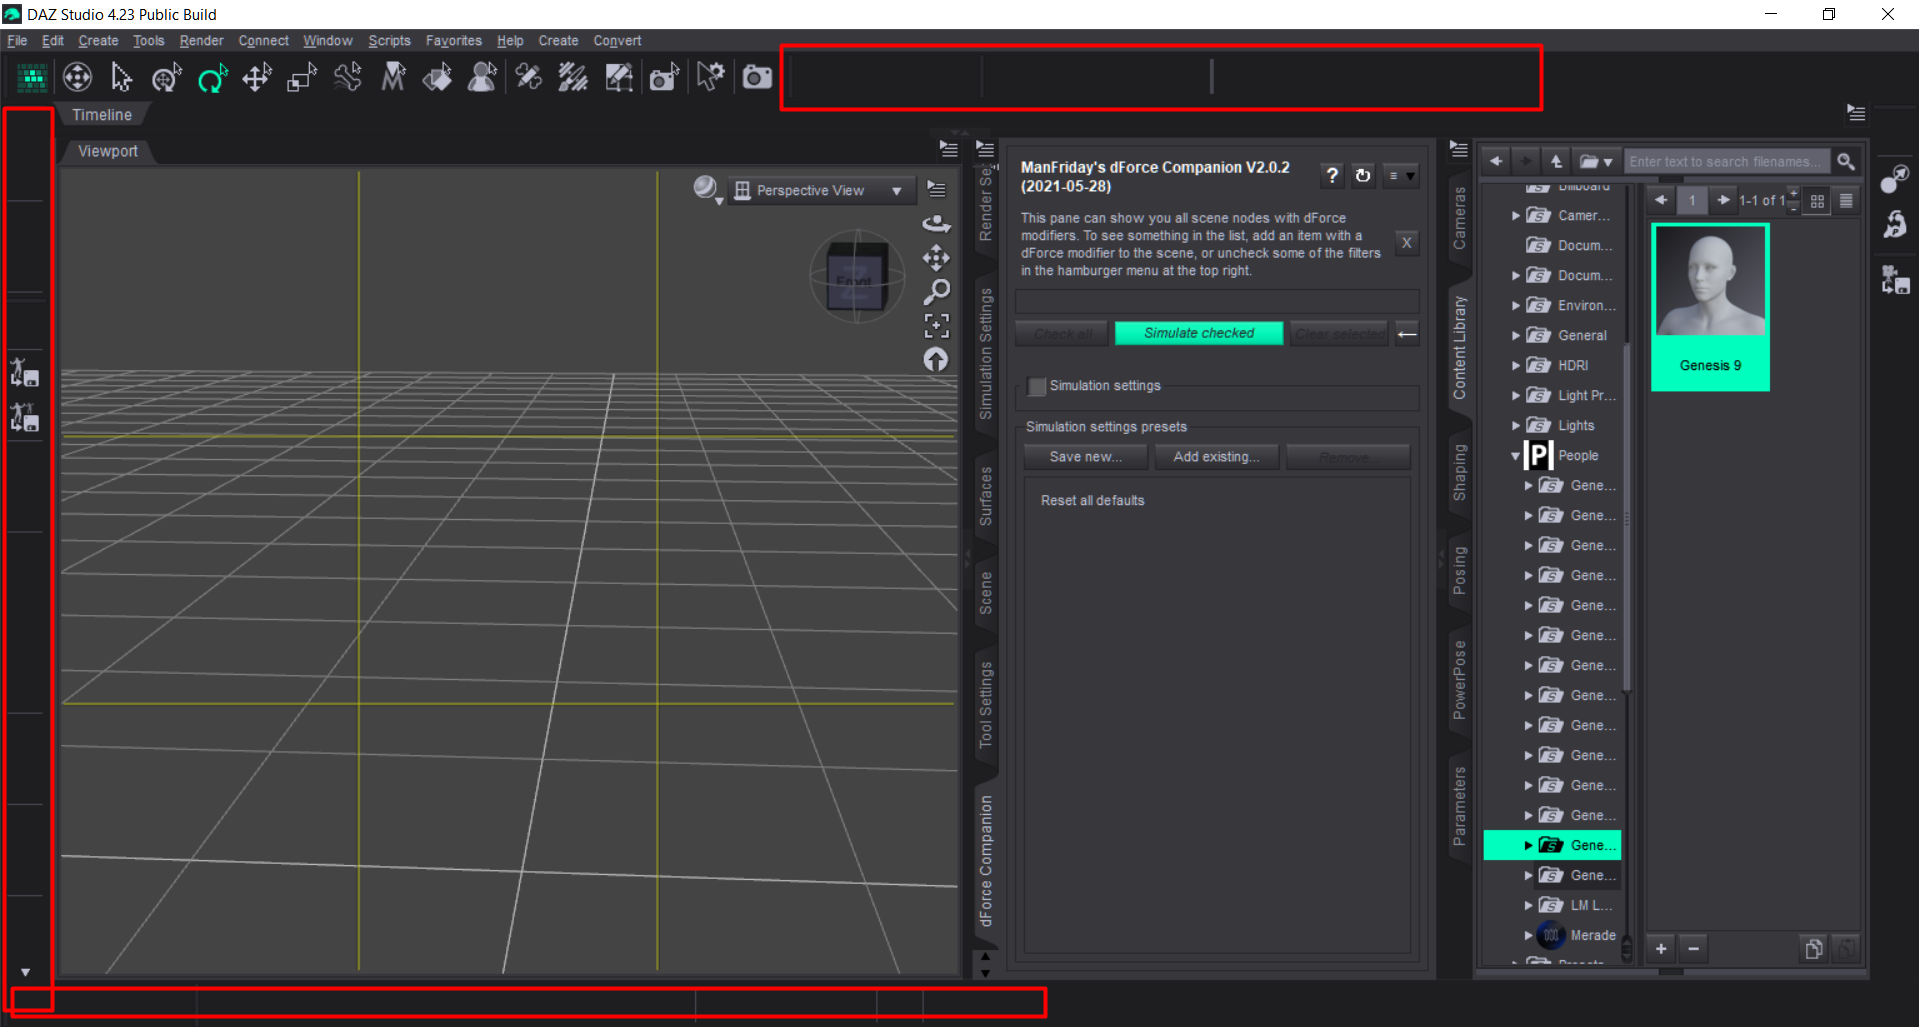Open the Parameters side tab
The height and width of the screenshot is (1027, 1919).
click(1460, 806)
